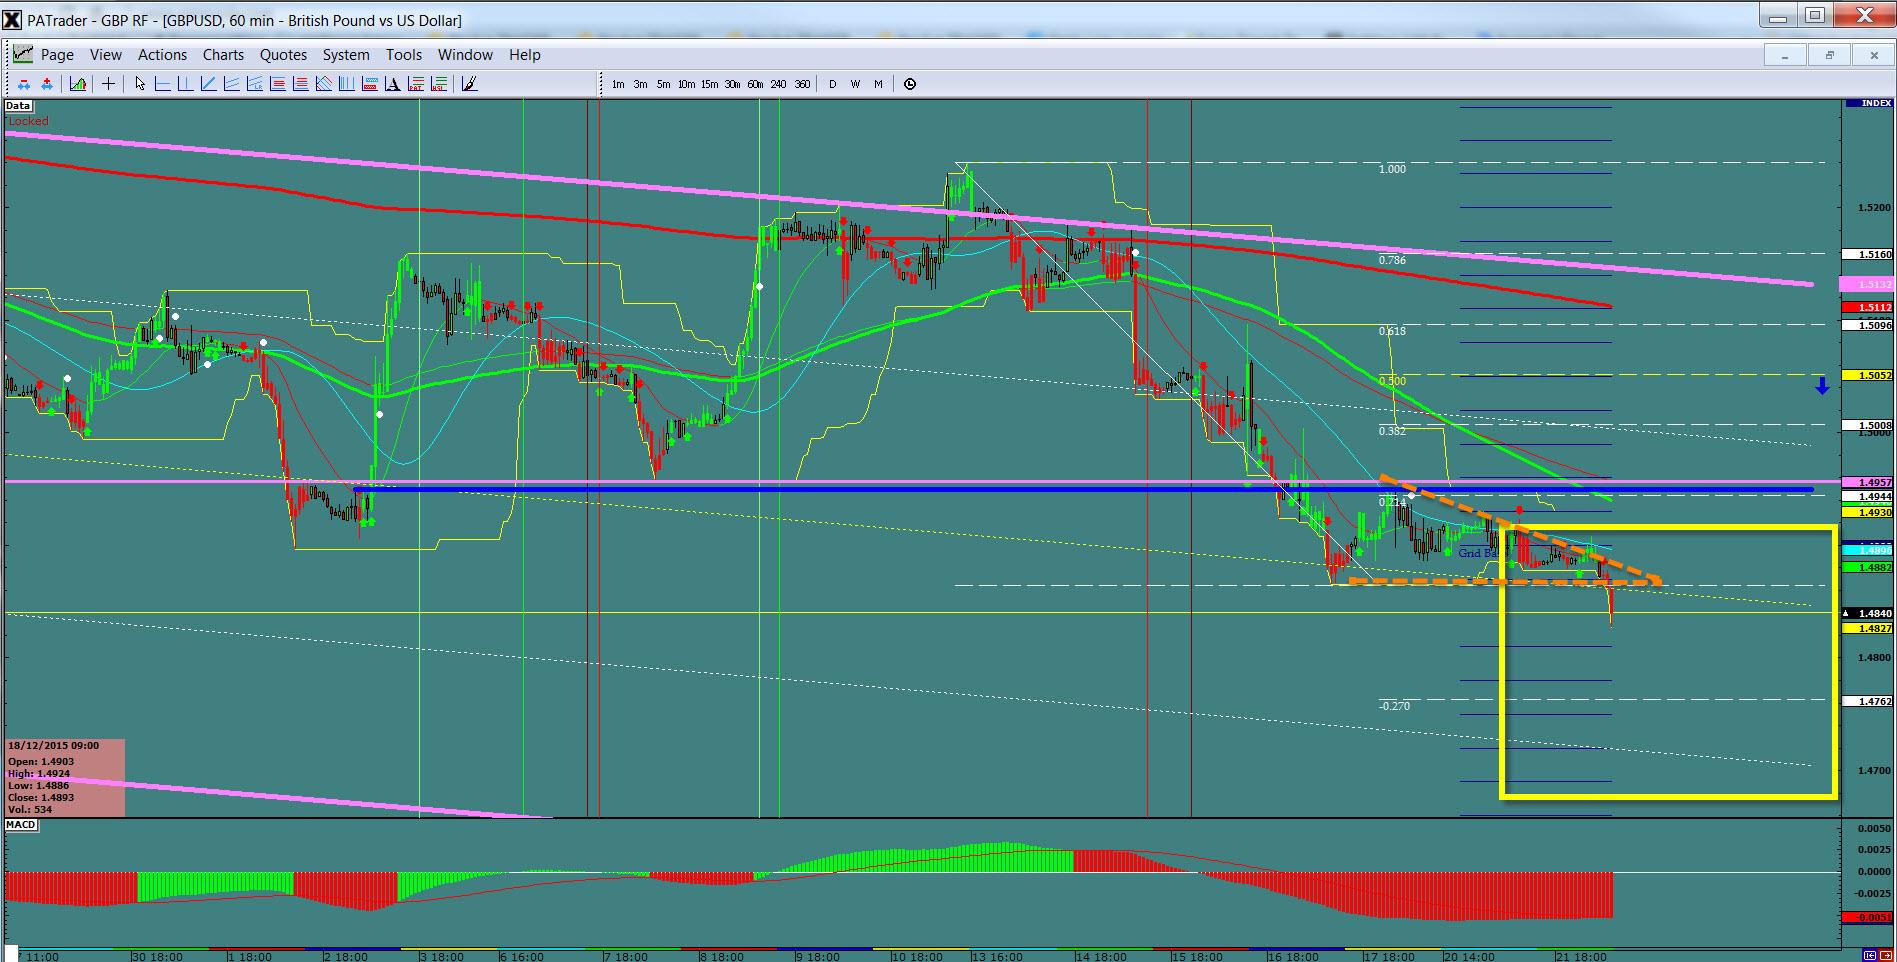Select the parallel channel lines tool

pyautogui.click(x=232, y=84)
